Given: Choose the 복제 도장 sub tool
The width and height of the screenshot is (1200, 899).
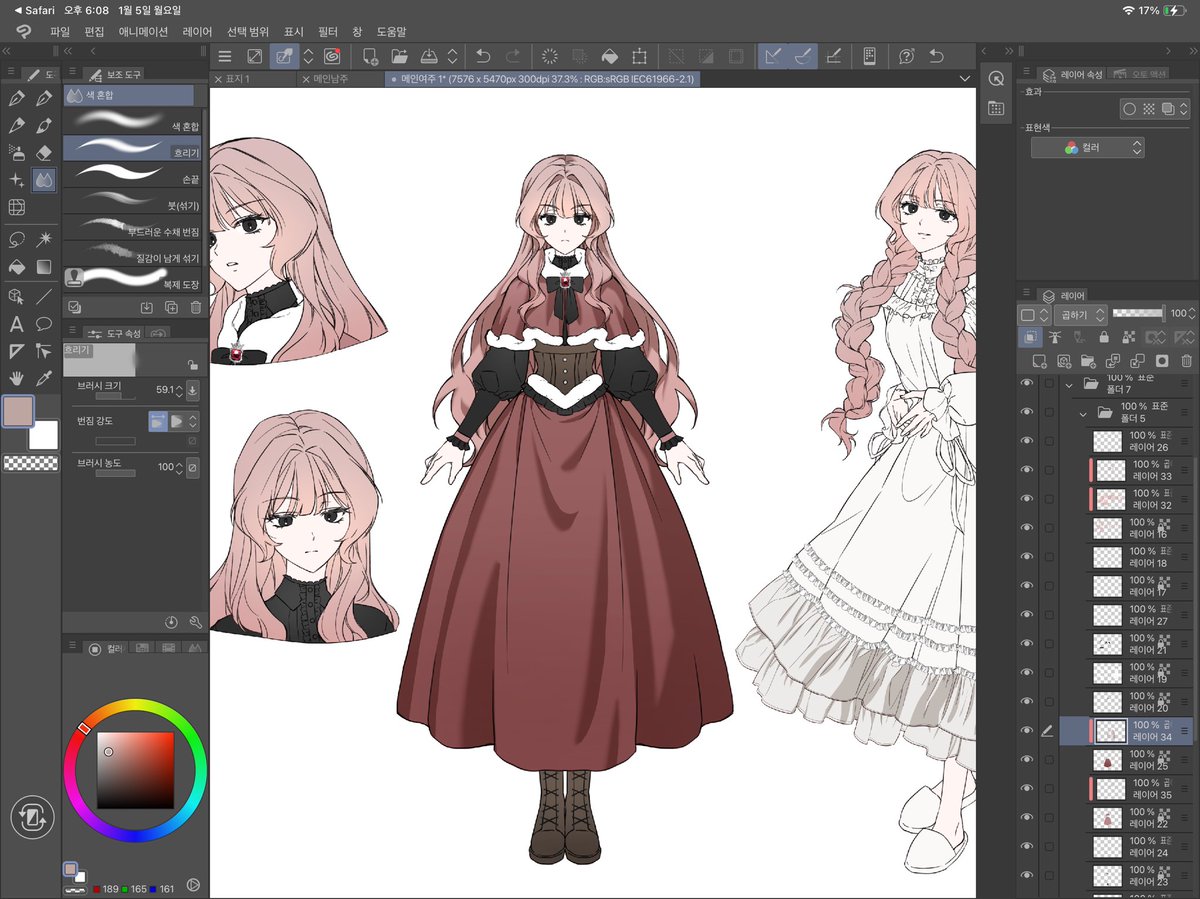Looking at the screenshot, I should 133,278.
